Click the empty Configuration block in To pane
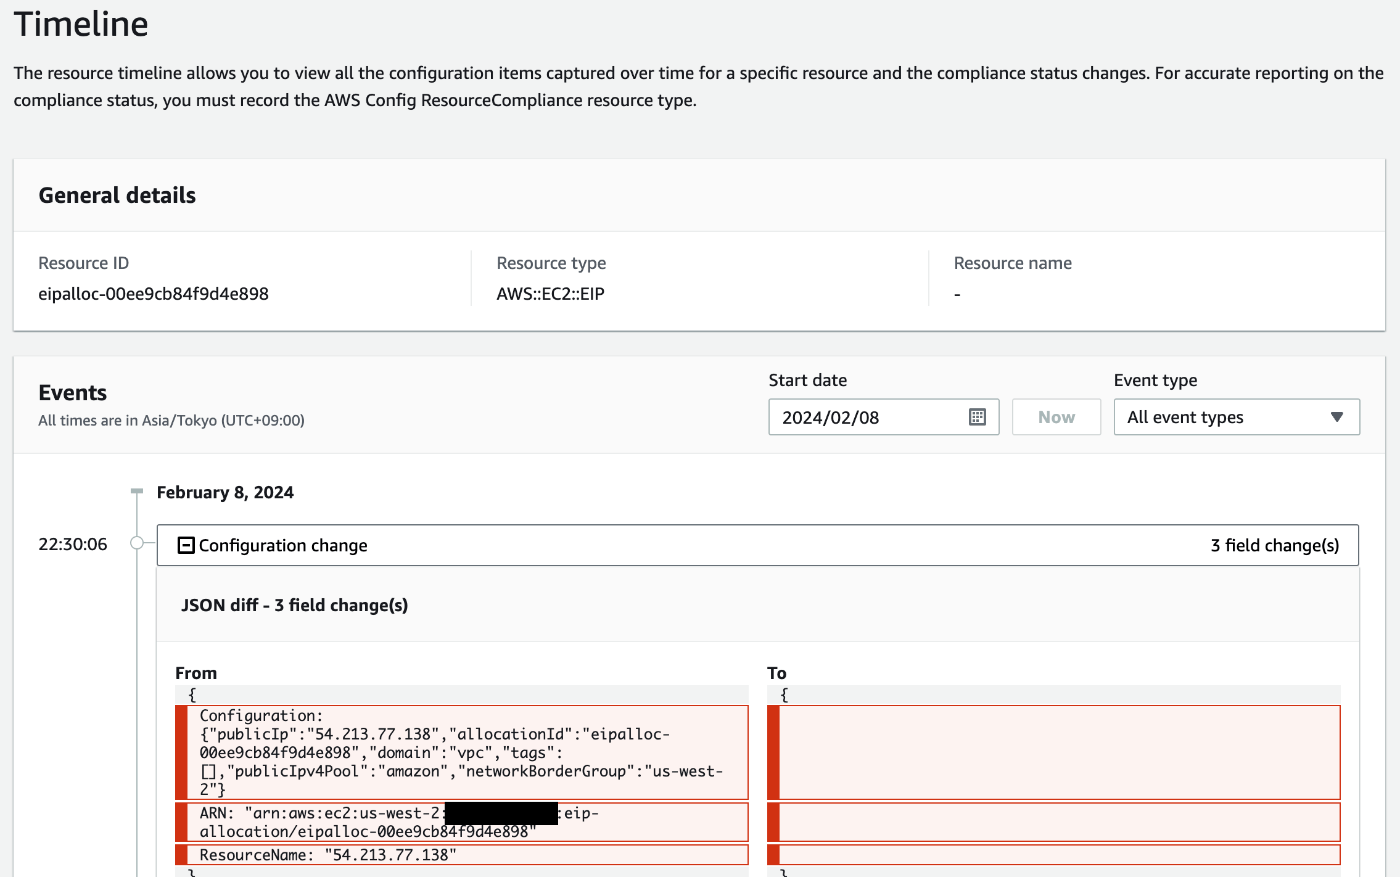 [1054, 752]
